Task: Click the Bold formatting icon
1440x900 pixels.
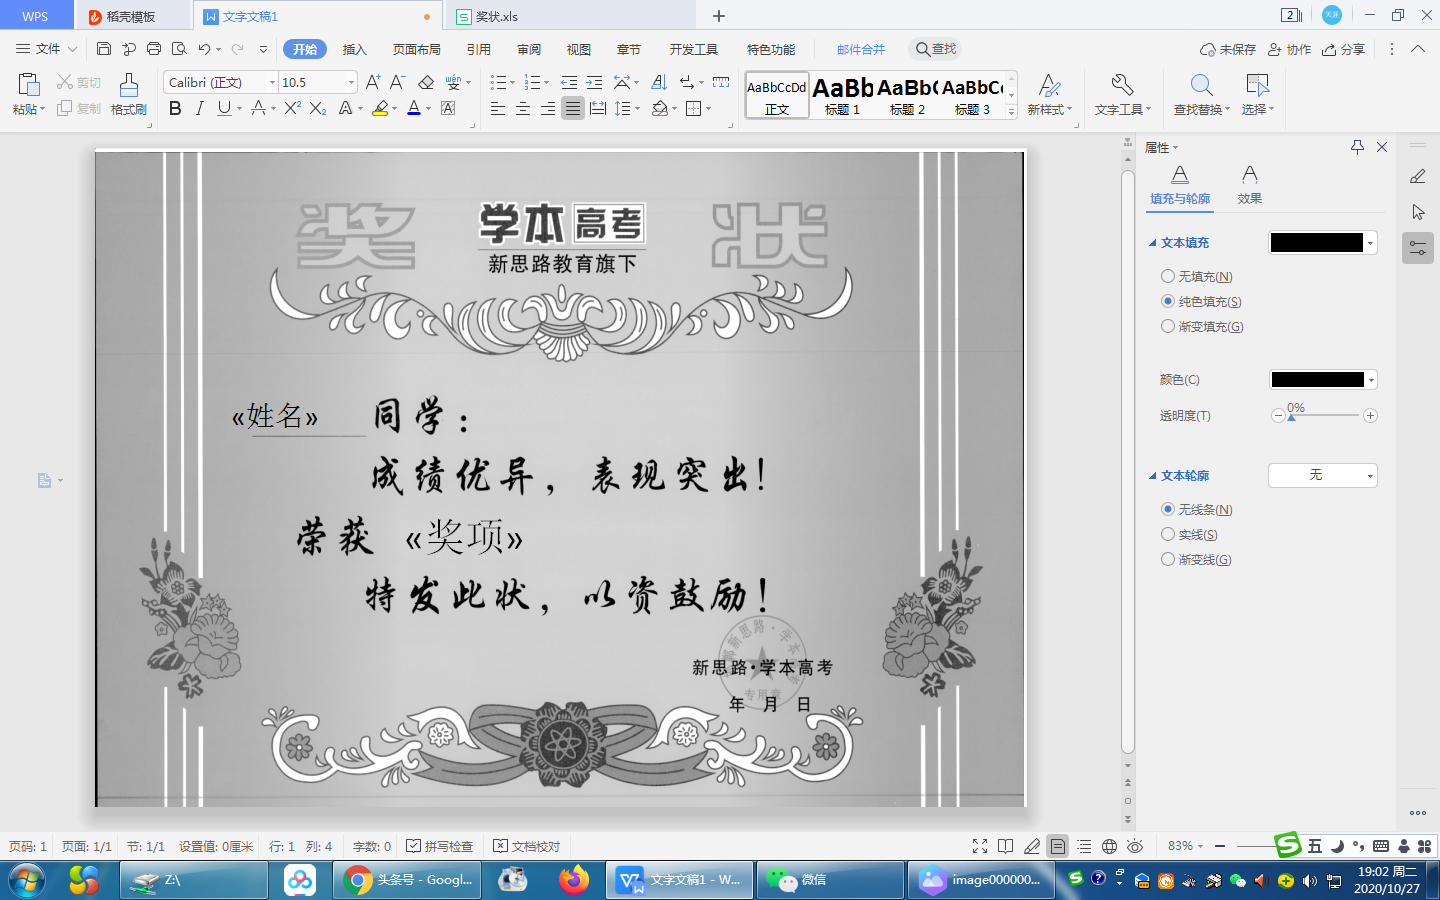Action: click(175, 108)
